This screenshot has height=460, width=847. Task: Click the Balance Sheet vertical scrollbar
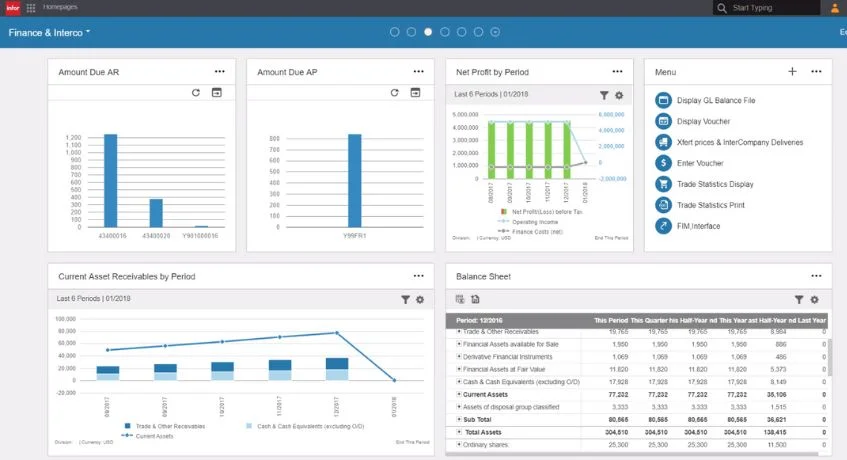pyautogui.click(x=830, y=358)
